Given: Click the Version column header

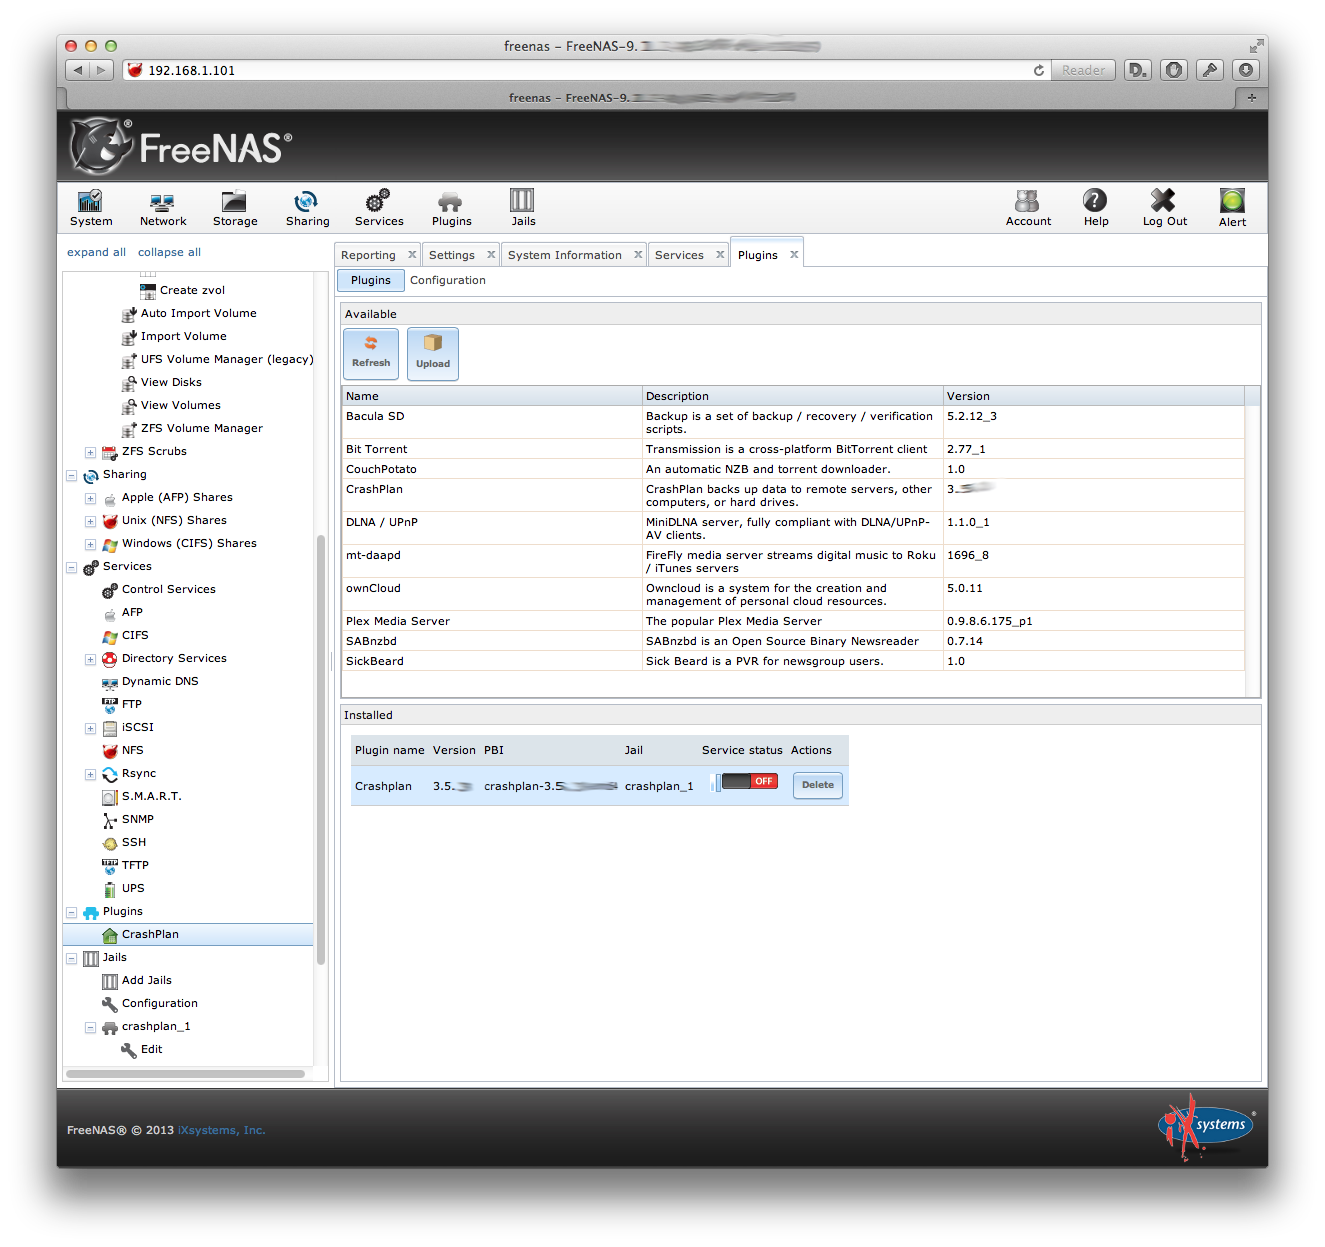Looking at the screenshot, I should click(1094, 396).
